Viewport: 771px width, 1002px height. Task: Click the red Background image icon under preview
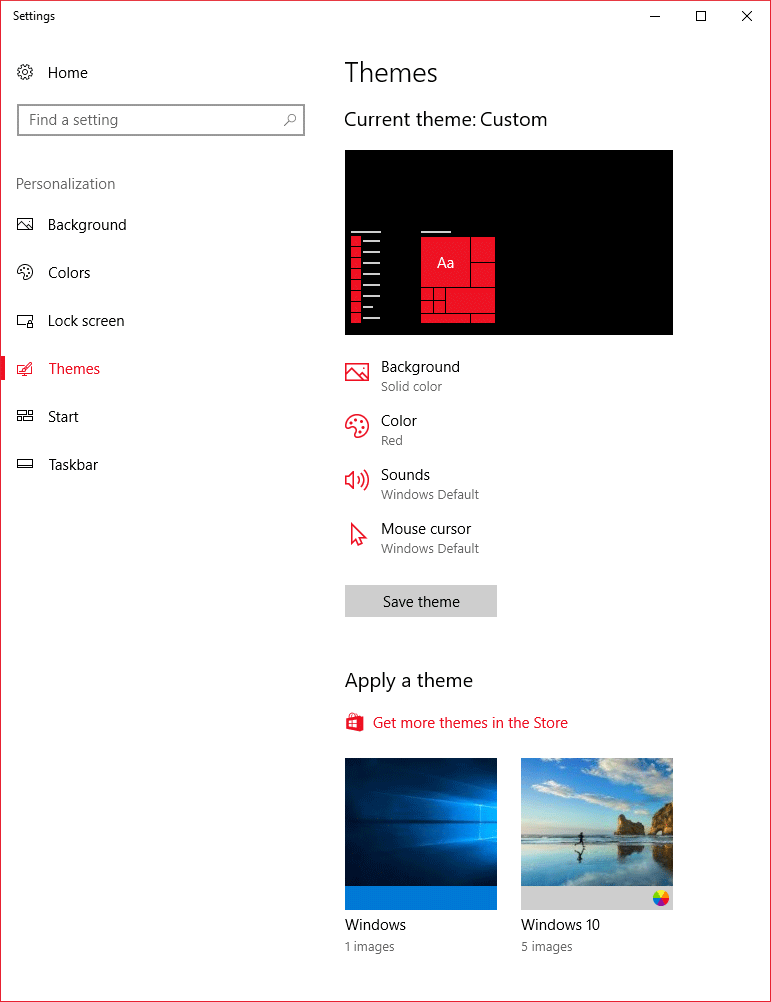(357, 372)
